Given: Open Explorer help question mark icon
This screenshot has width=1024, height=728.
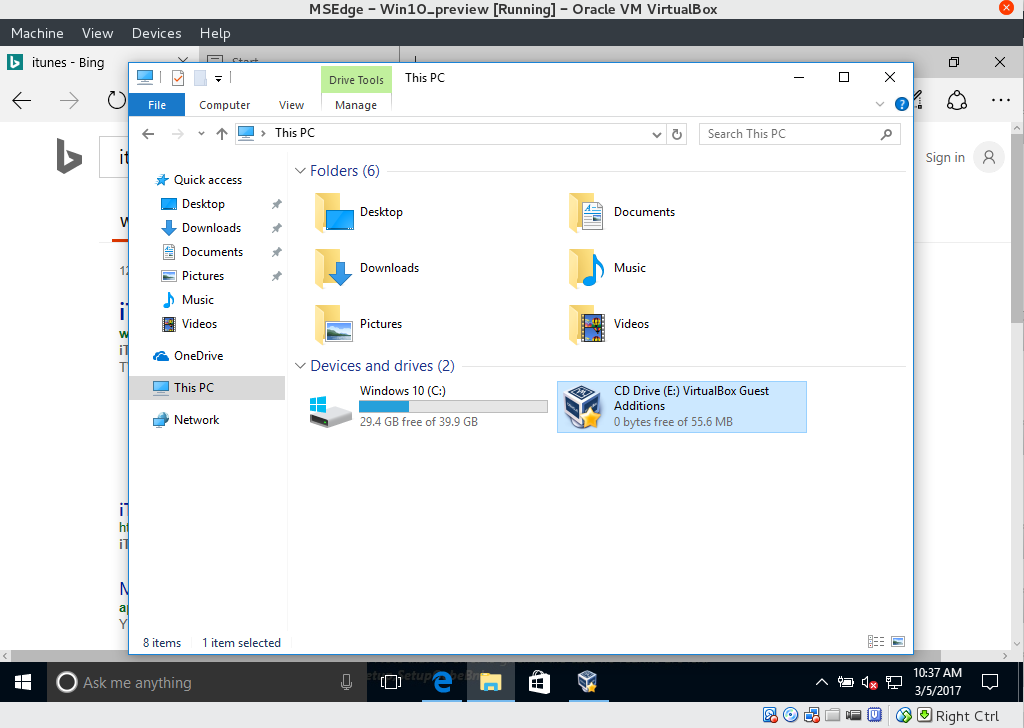Looking at the screenshot, I should tap(901, 104).
